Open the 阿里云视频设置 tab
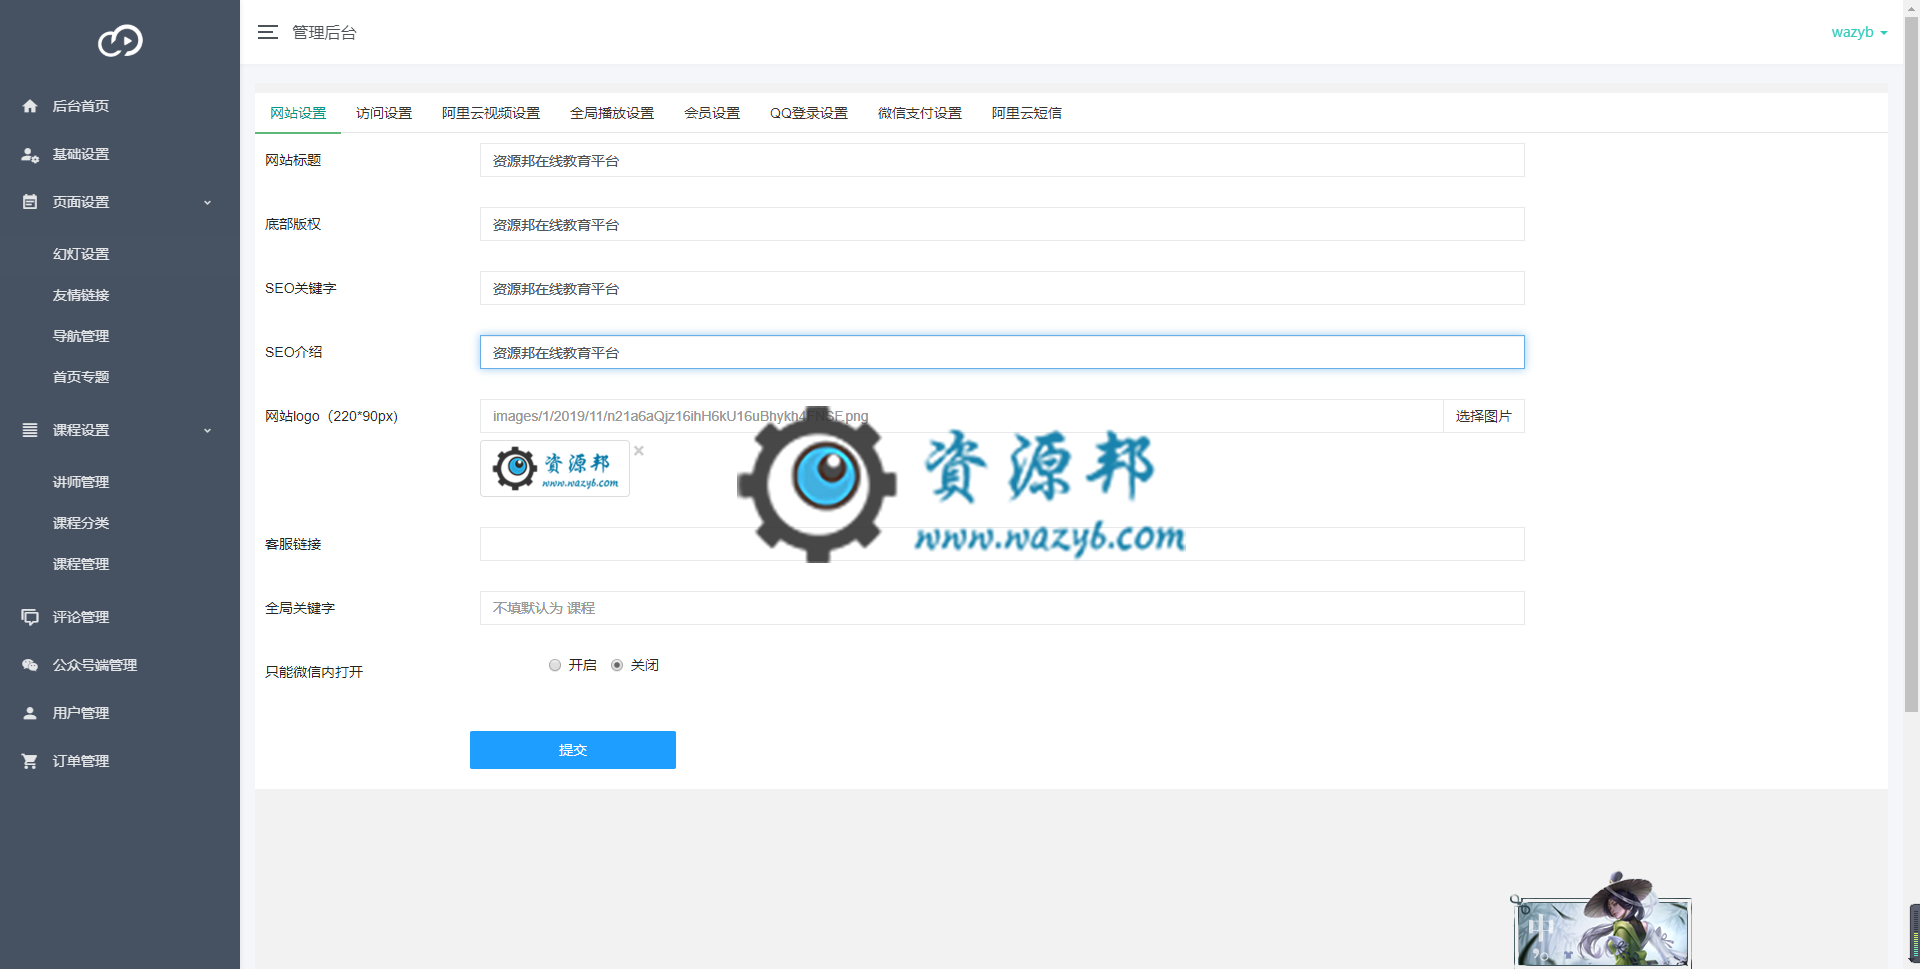 (491, 113)
